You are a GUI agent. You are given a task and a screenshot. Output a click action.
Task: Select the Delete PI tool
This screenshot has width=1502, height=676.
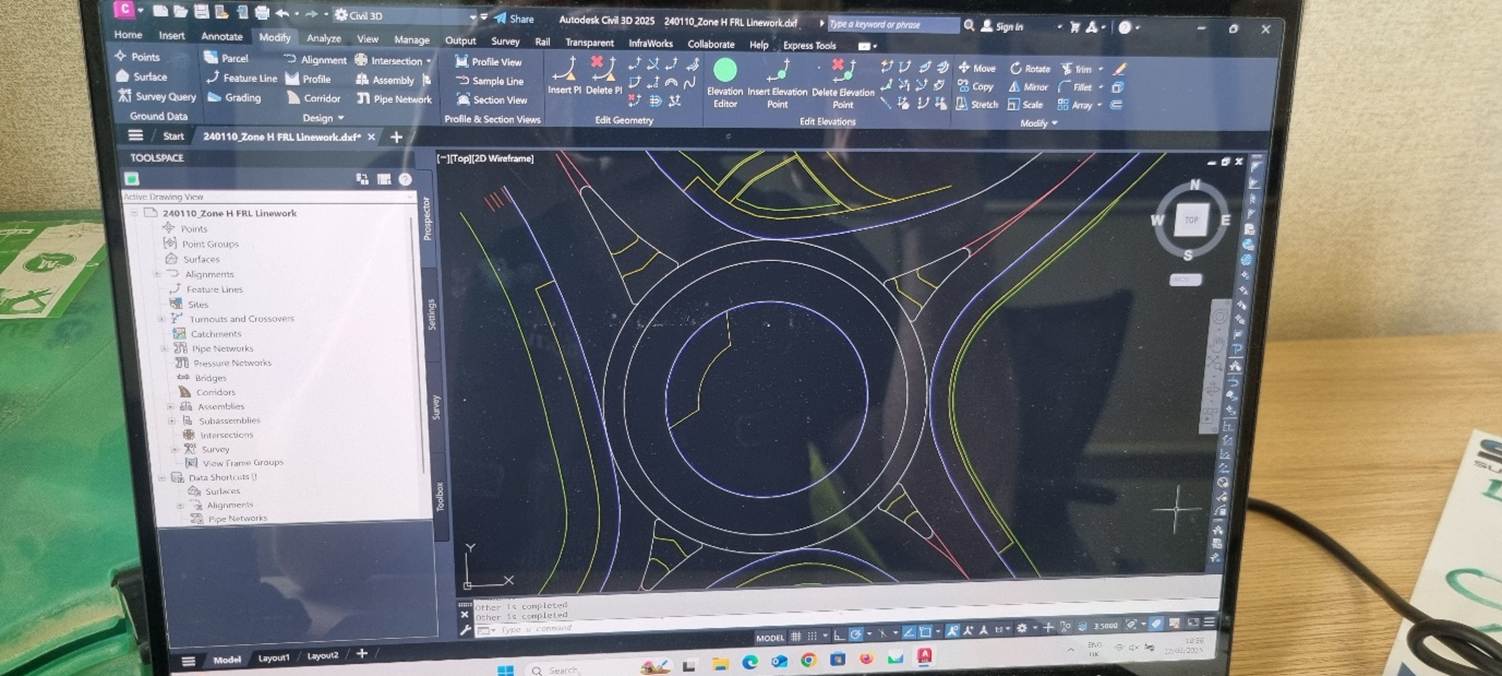(x=604, y=80)
